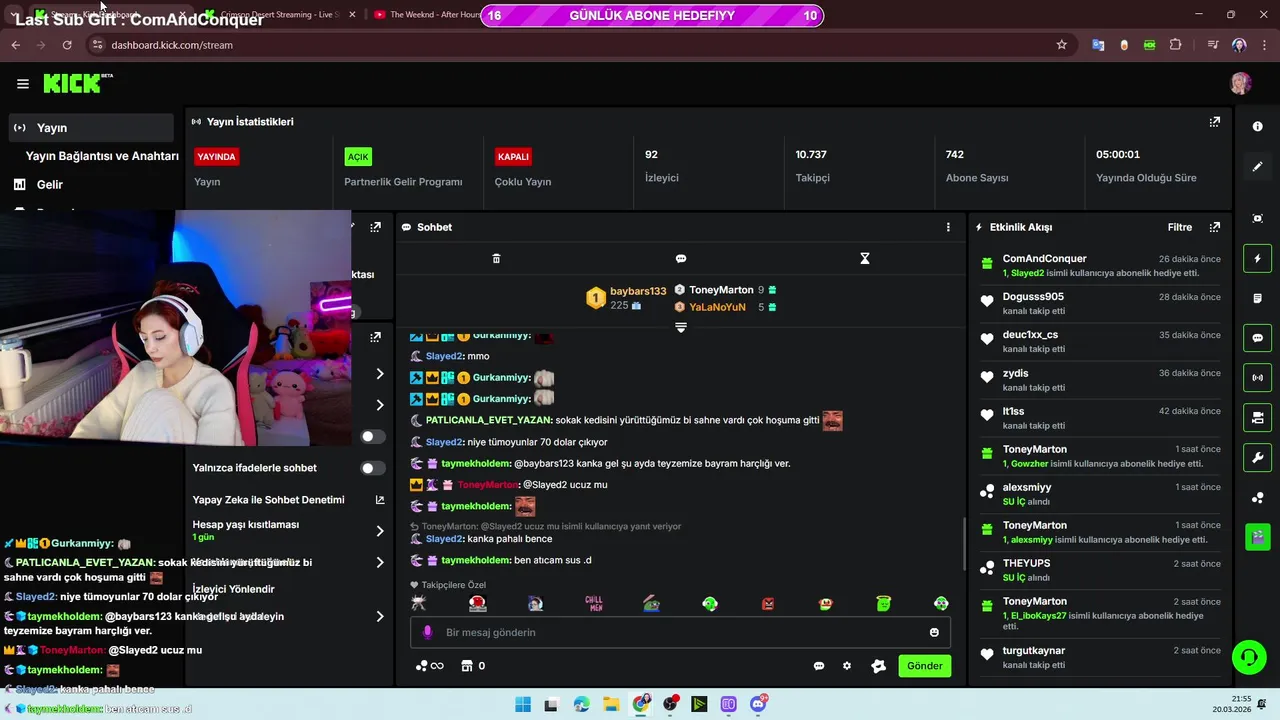Viewport: 1280px width, 720px height.
Task: Click YaLaNoYuN in gift leaderboard
Action: click(x=717, y=307)
